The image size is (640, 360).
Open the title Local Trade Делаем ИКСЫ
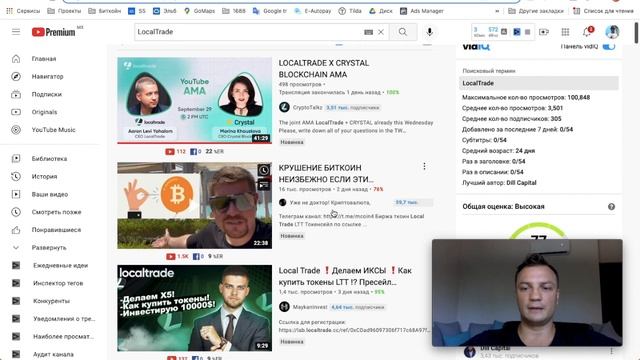[345, 276]
